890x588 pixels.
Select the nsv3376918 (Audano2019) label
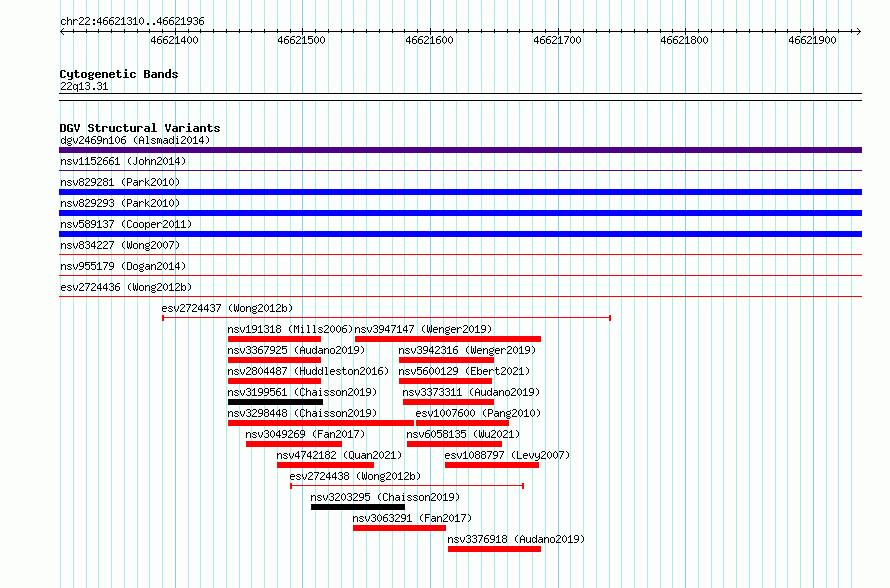pos(517,539)
